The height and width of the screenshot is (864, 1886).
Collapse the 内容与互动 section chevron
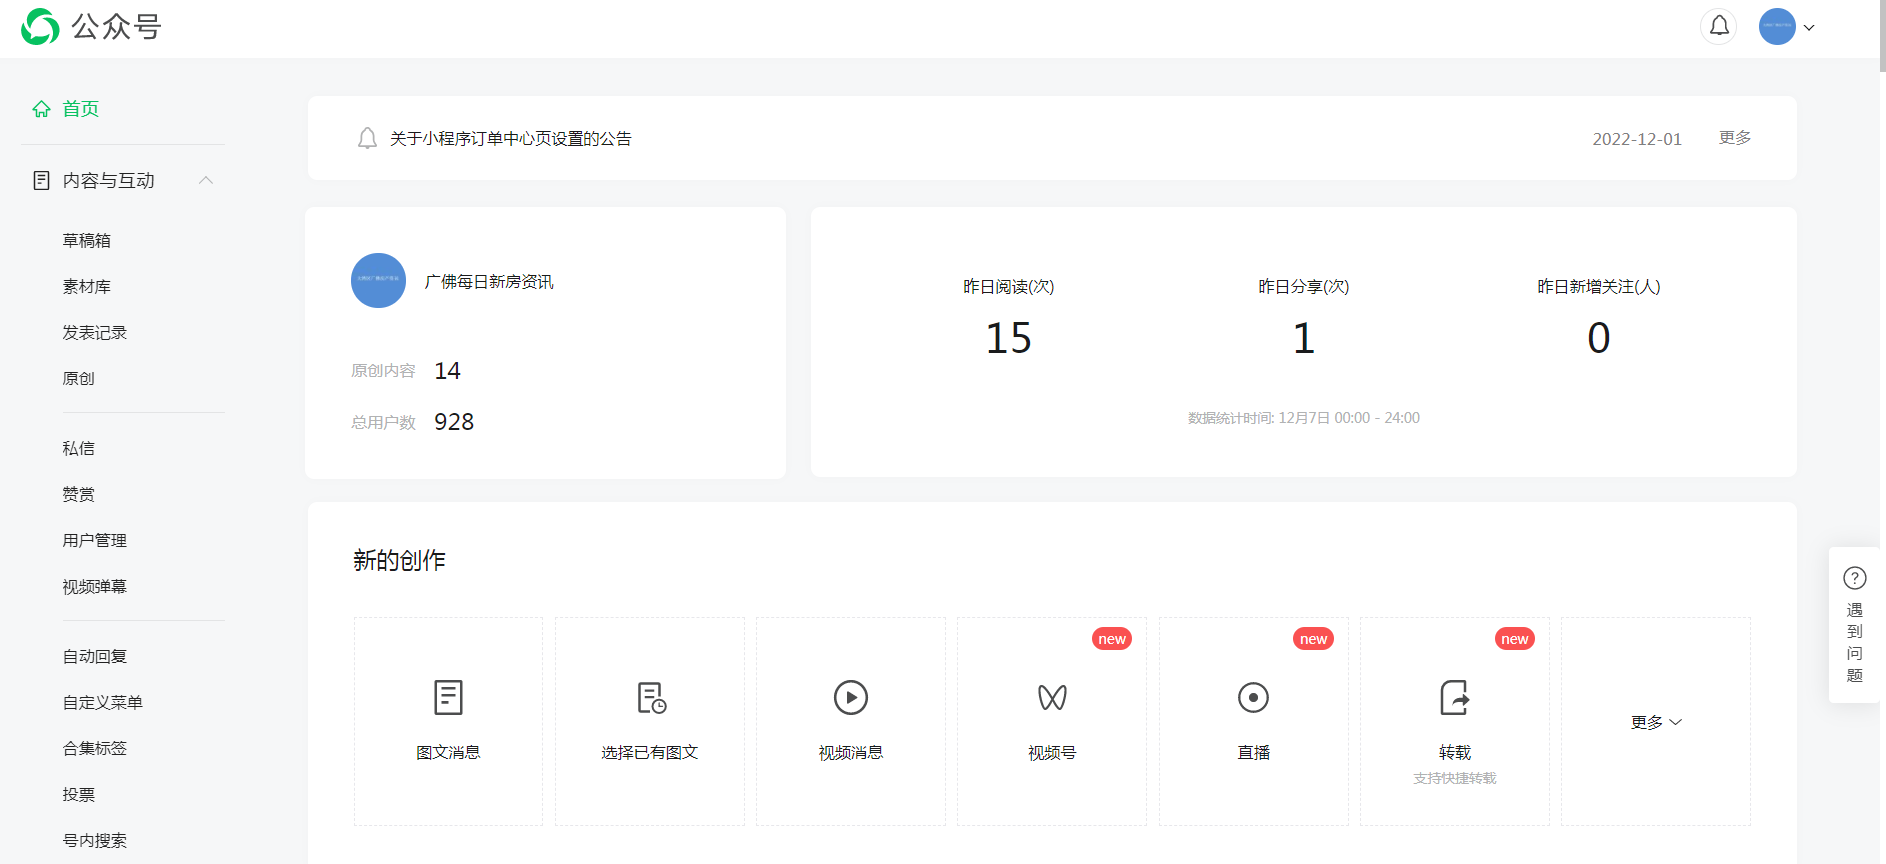pyautogui.click(x=206, y=180)
